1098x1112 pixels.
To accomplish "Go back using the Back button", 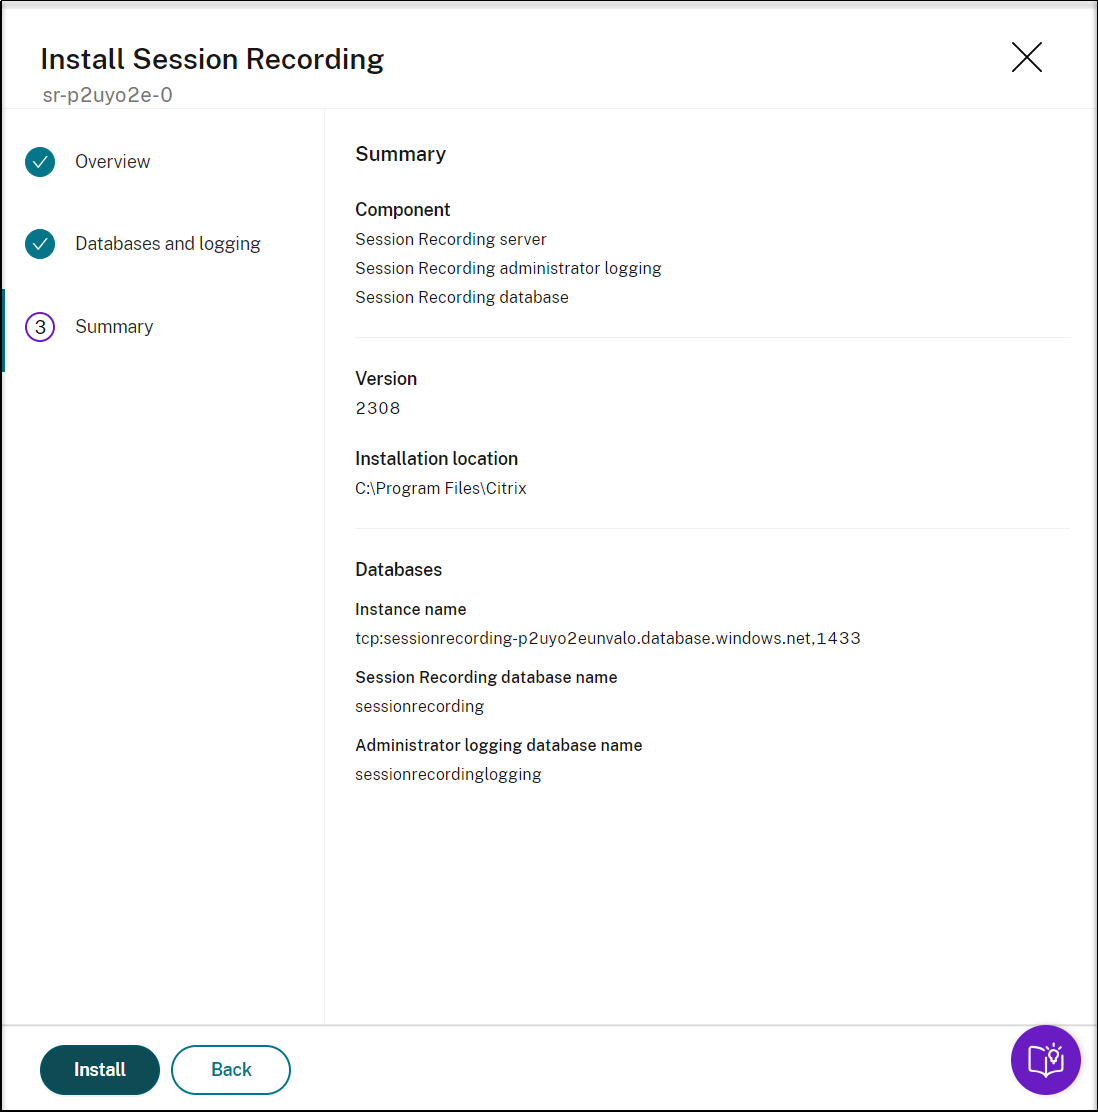I will coord(231,1069).
